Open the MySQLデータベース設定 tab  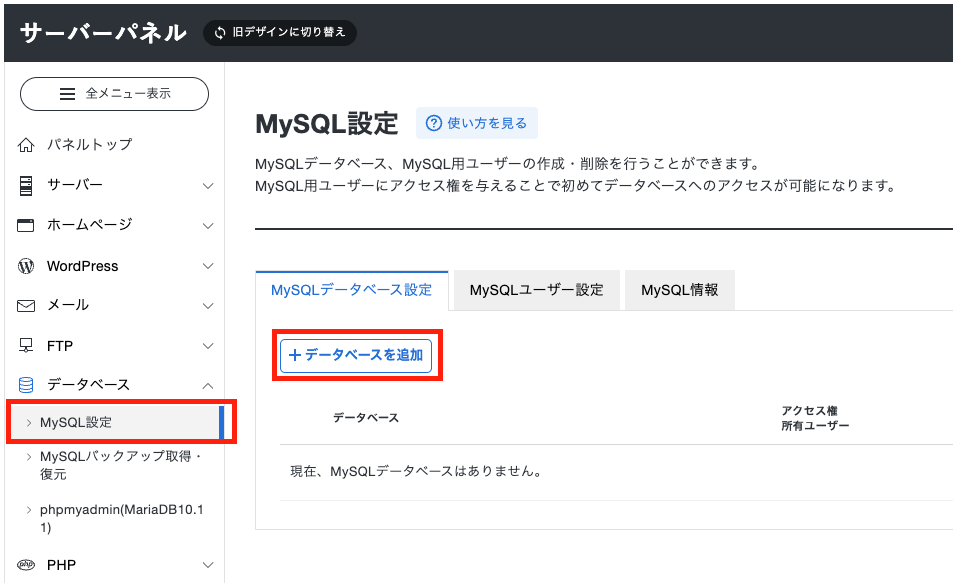(x=352, y=290)
